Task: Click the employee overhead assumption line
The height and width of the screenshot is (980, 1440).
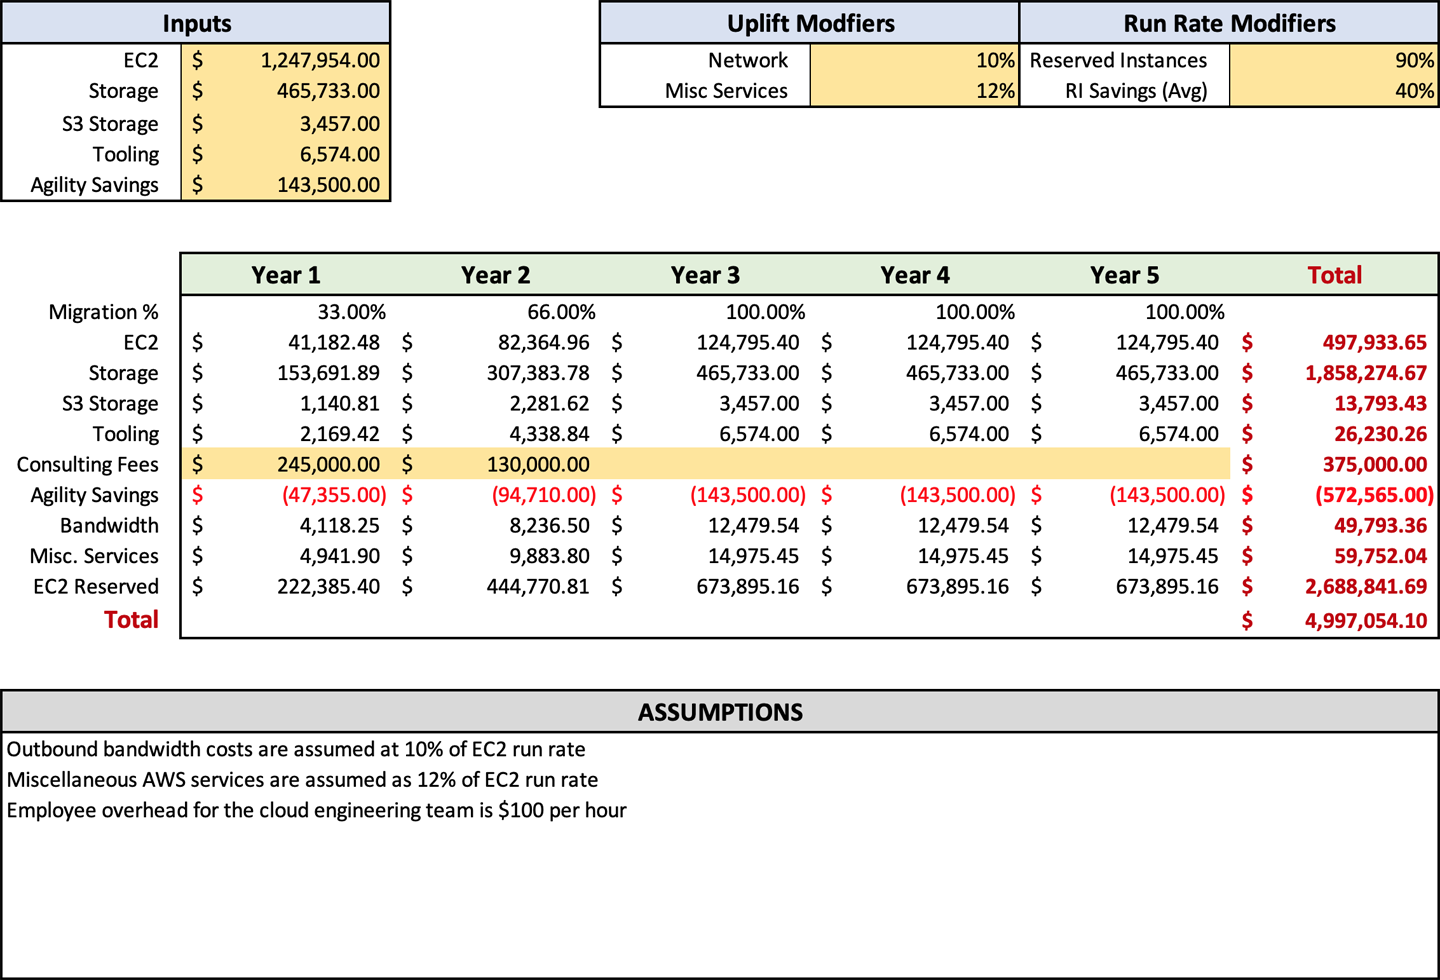Action: pyautogui.click(x=316, y=810)
